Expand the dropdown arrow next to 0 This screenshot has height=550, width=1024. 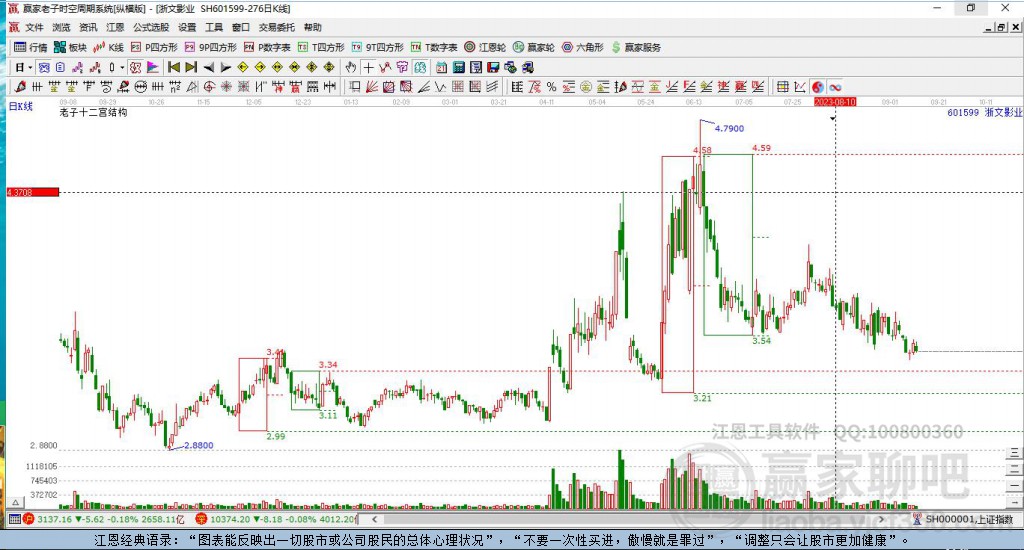pyautogui.click(x=121, y=67)
